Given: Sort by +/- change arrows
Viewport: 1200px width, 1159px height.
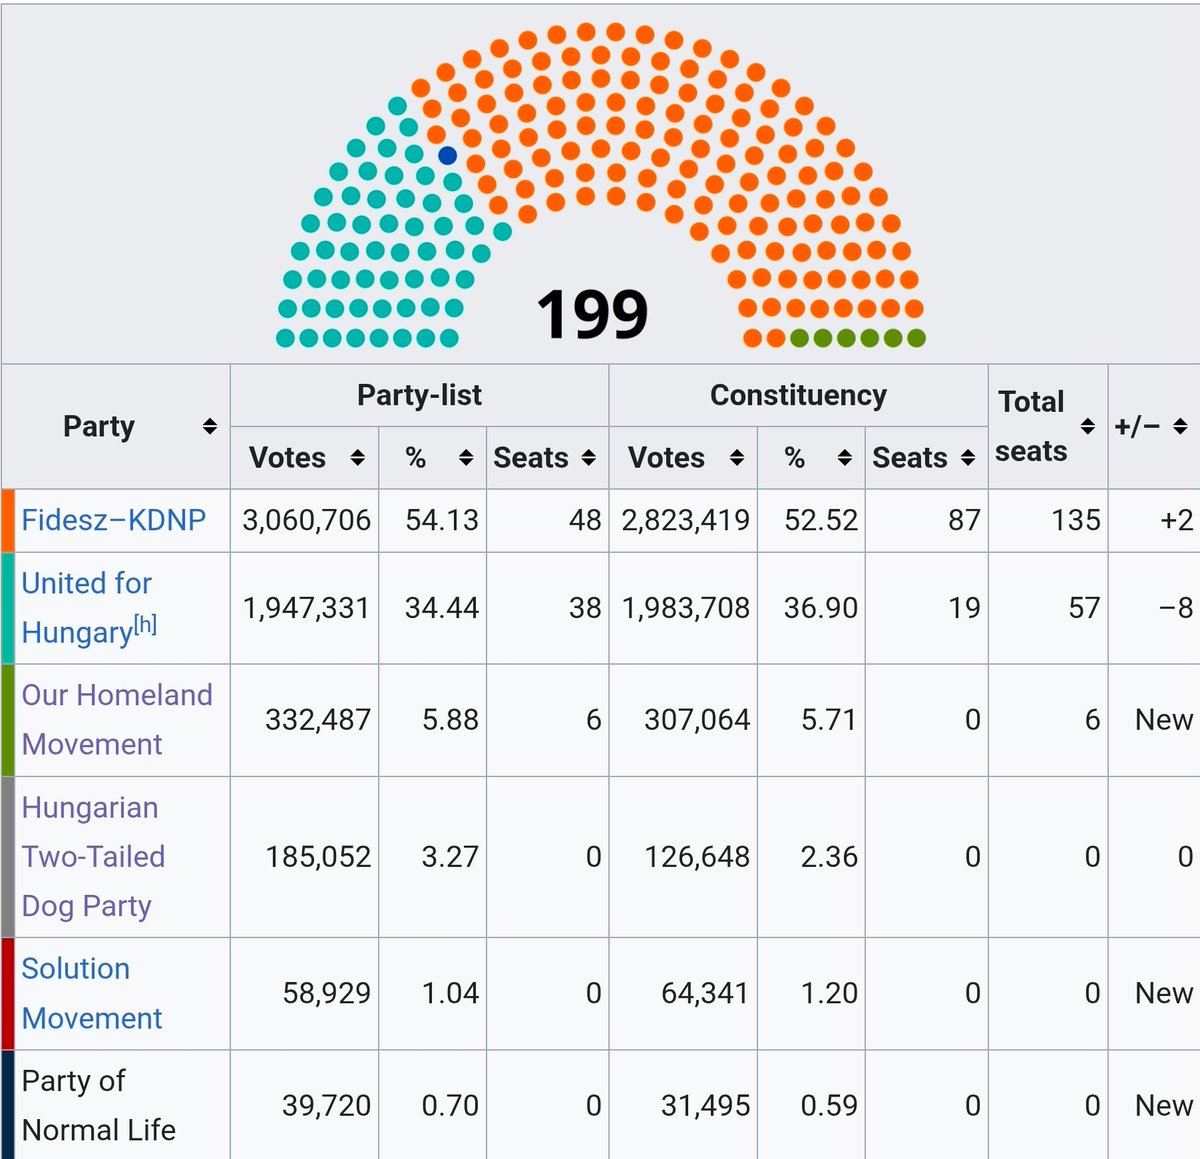Looking at the screenshot, I should point(1181,427).
